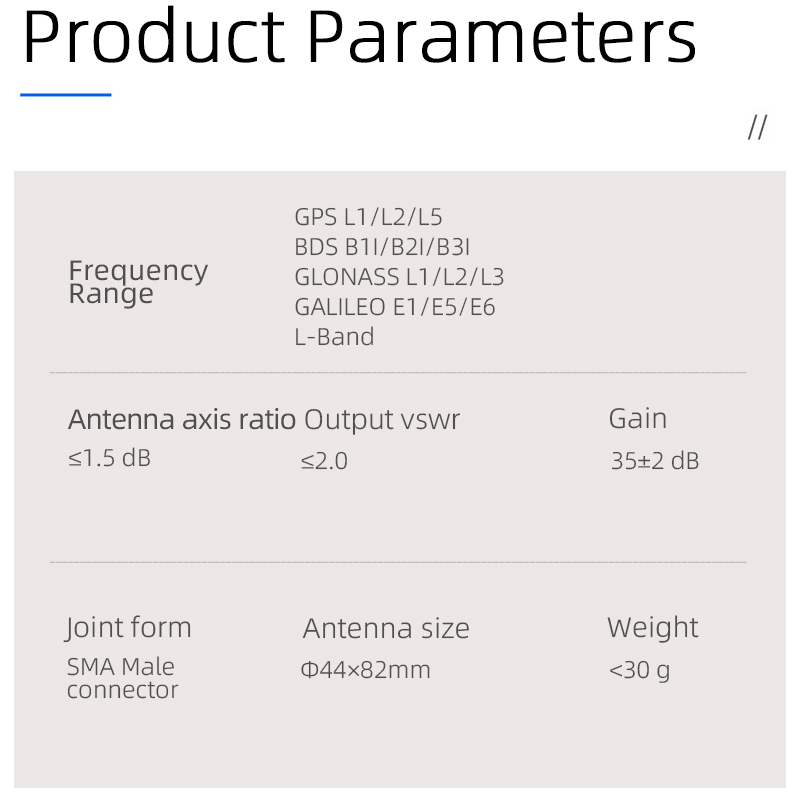The height and width of the screenshot is (800, 800).
Task: Click the blue underline below the heading
Action: coord(66,95)
